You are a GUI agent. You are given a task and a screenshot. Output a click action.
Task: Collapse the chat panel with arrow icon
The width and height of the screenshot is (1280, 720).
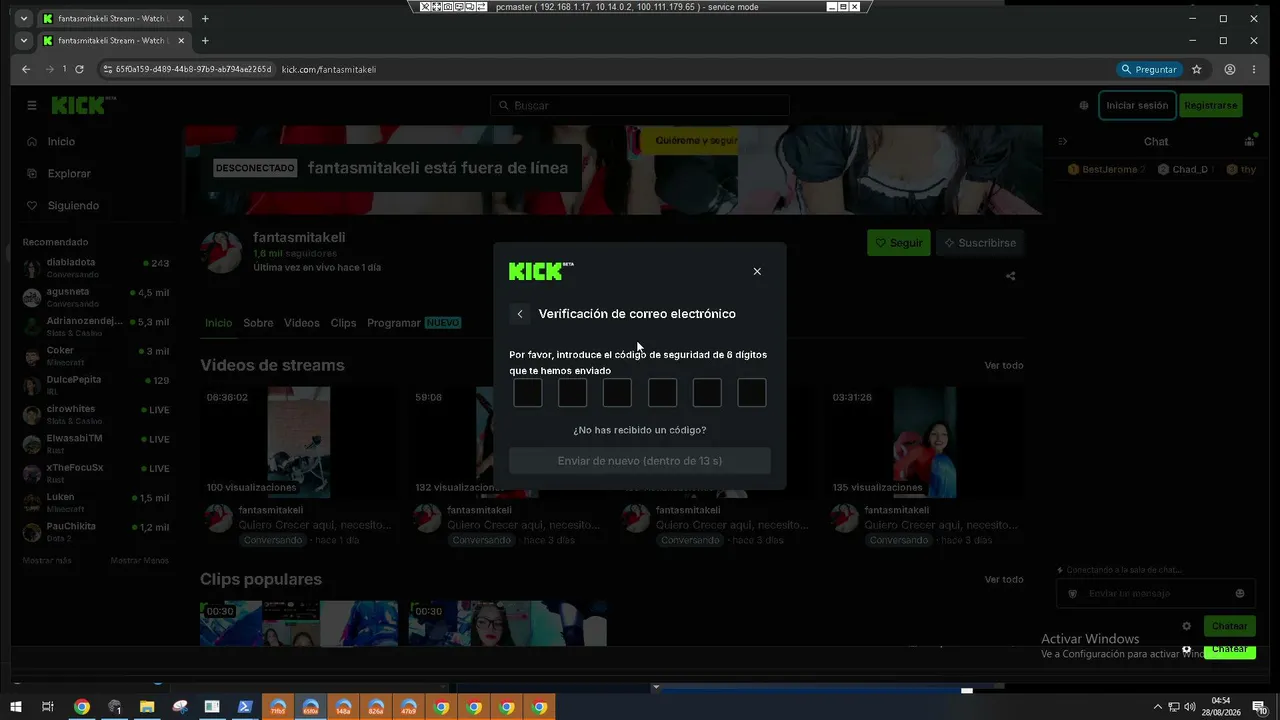(x=1063, y=142)
